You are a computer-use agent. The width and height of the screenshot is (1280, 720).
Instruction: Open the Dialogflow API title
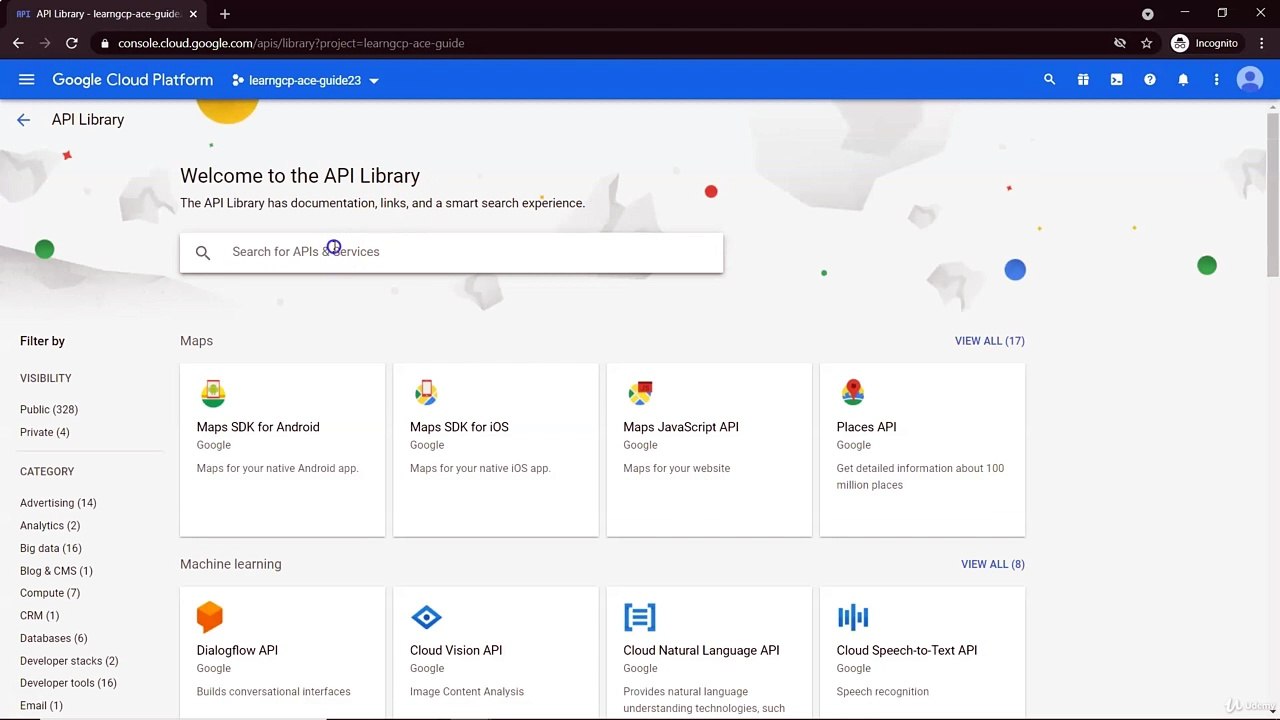coord(237,650)
